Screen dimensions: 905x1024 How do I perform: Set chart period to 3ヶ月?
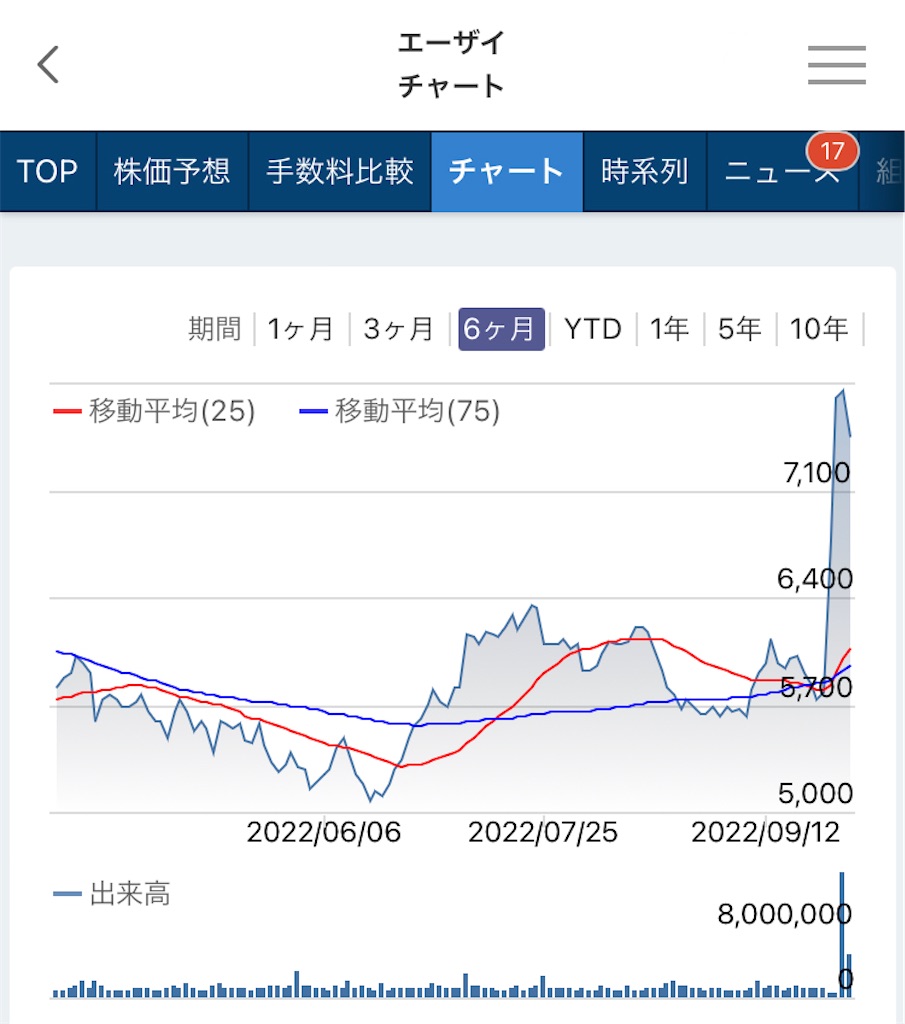(398, 329)
